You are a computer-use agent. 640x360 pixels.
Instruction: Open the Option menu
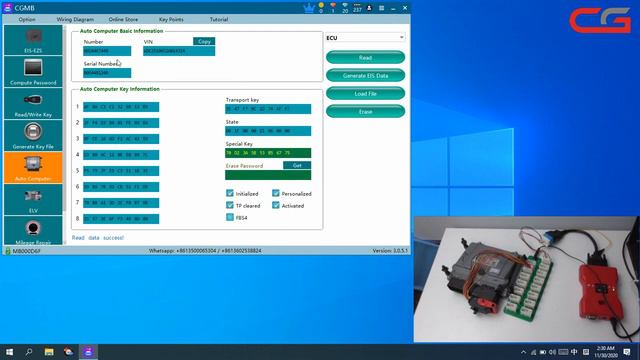27,19
